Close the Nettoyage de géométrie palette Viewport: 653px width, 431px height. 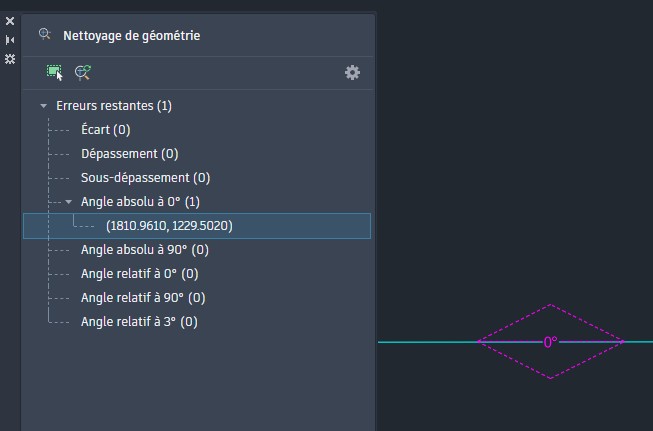point(10,20)
